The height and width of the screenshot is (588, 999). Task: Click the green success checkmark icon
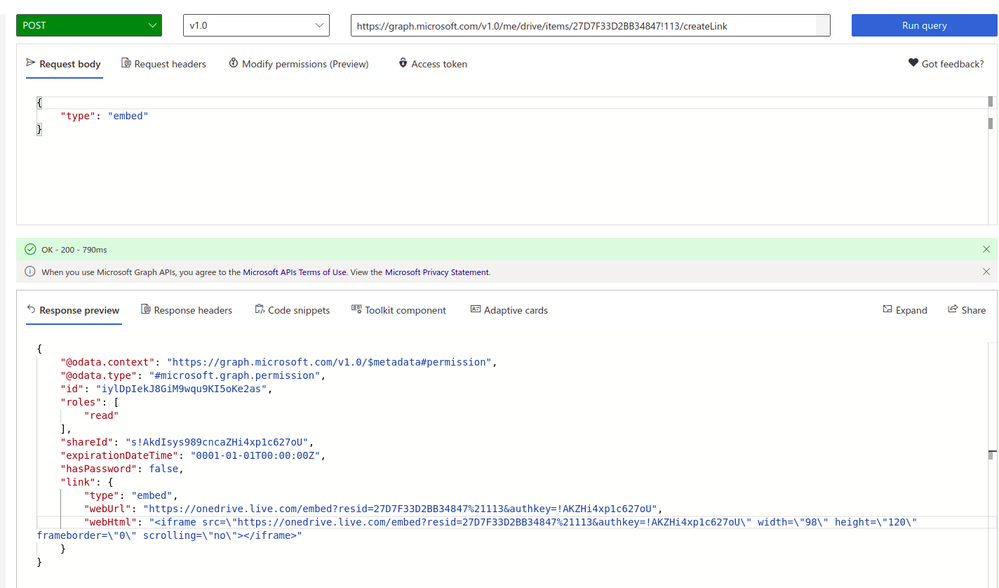[30, 249]
